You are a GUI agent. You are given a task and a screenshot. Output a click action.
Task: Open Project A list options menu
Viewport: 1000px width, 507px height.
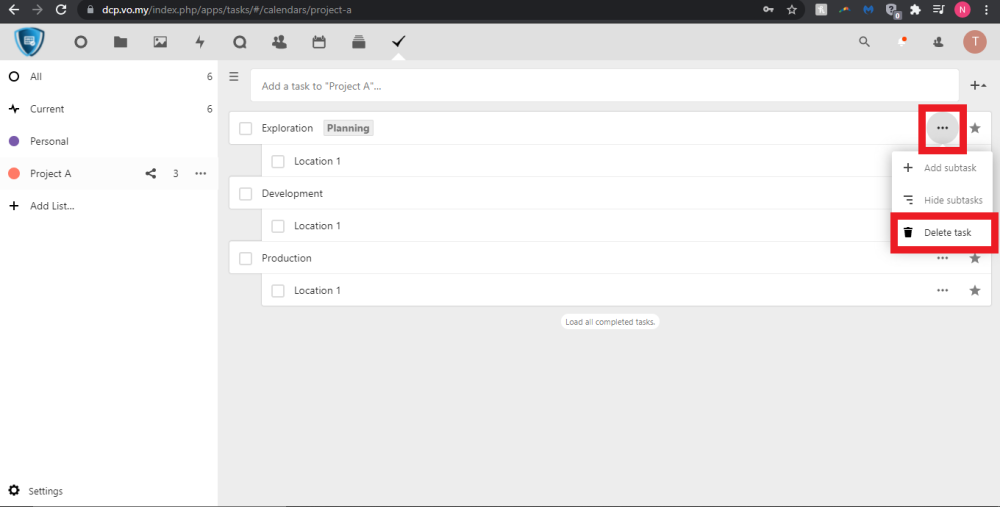[200, 173]
